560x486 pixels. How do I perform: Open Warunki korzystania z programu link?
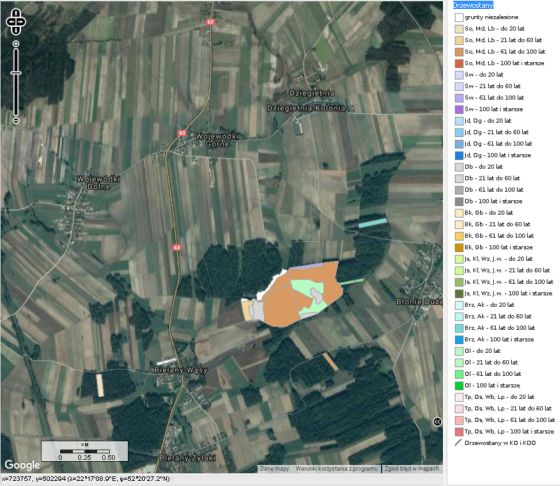(x=336, y=469)
